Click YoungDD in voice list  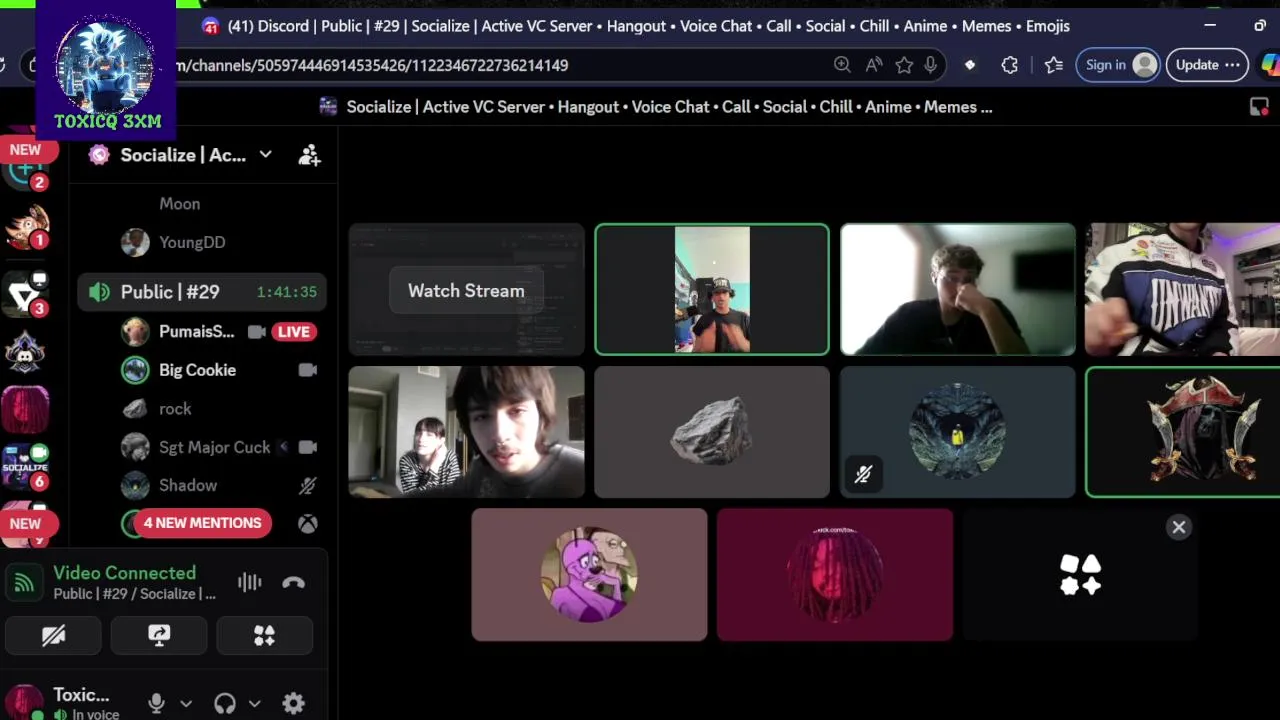pyautogui.click(x=191, y=242)
